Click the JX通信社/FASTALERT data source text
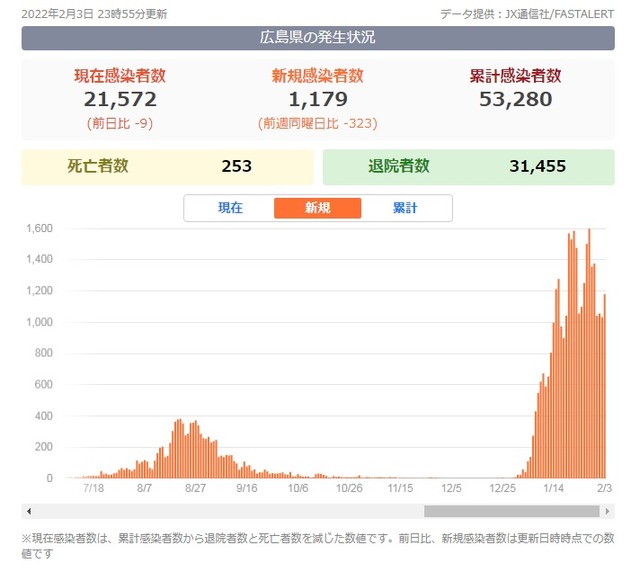 [x=559, y=14]
